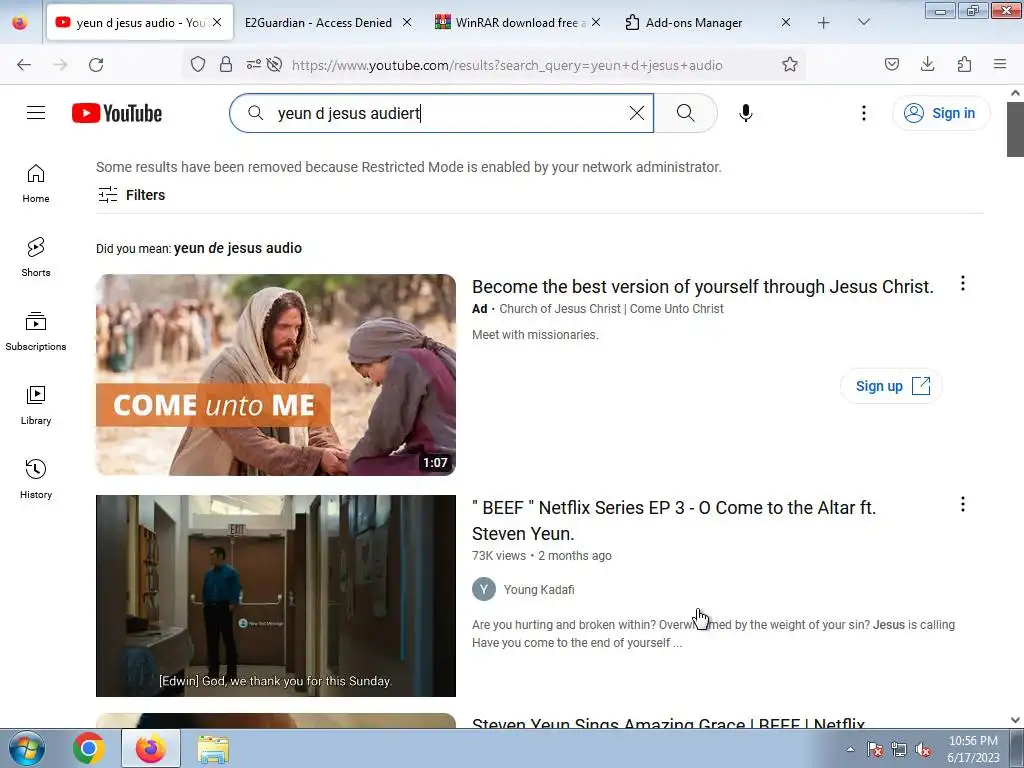Image resolution: width=1024 pixels, height=768 pixels.
Task: Open Firefox application menu
Action: pyautogui.click(x=1000, y=64)
